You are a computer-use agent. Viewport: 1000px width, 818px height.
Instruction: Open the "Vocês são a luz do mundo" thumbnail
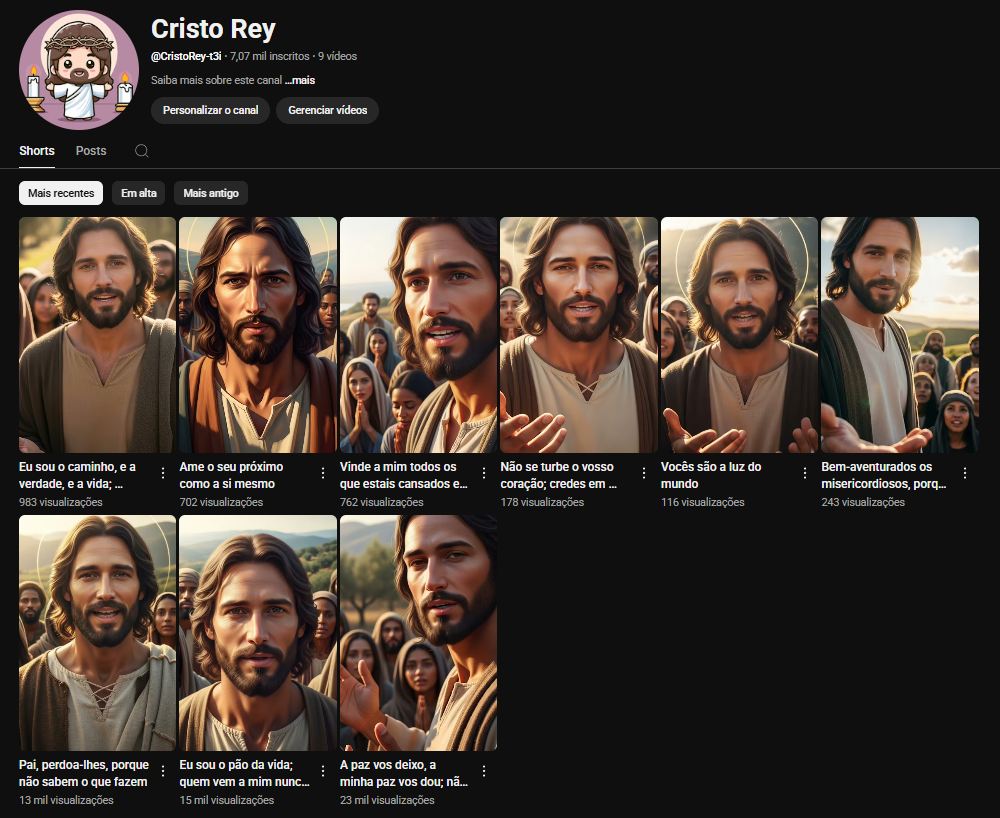click(x=739, y=335)
